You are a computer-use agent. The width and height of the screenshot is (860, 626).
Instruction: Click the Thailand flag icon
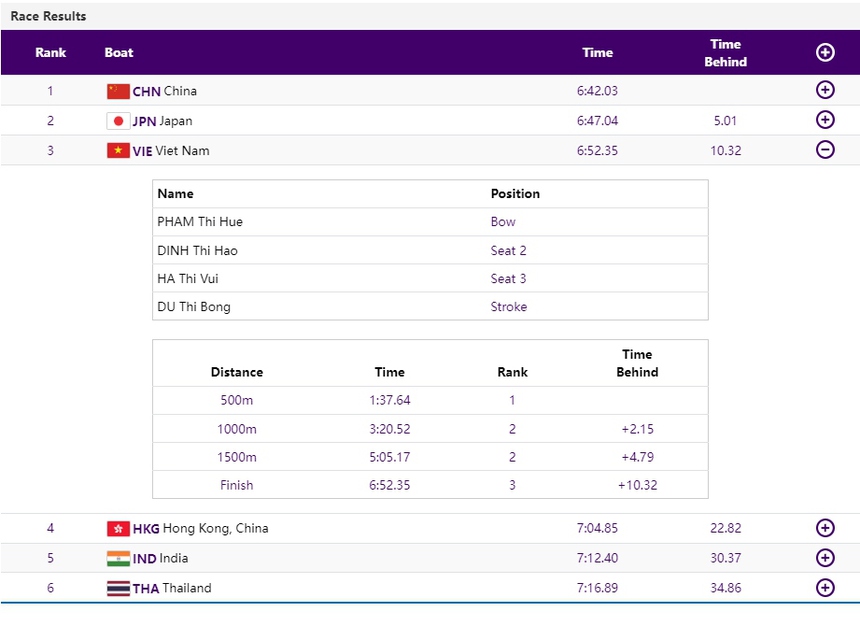(117, 588)
